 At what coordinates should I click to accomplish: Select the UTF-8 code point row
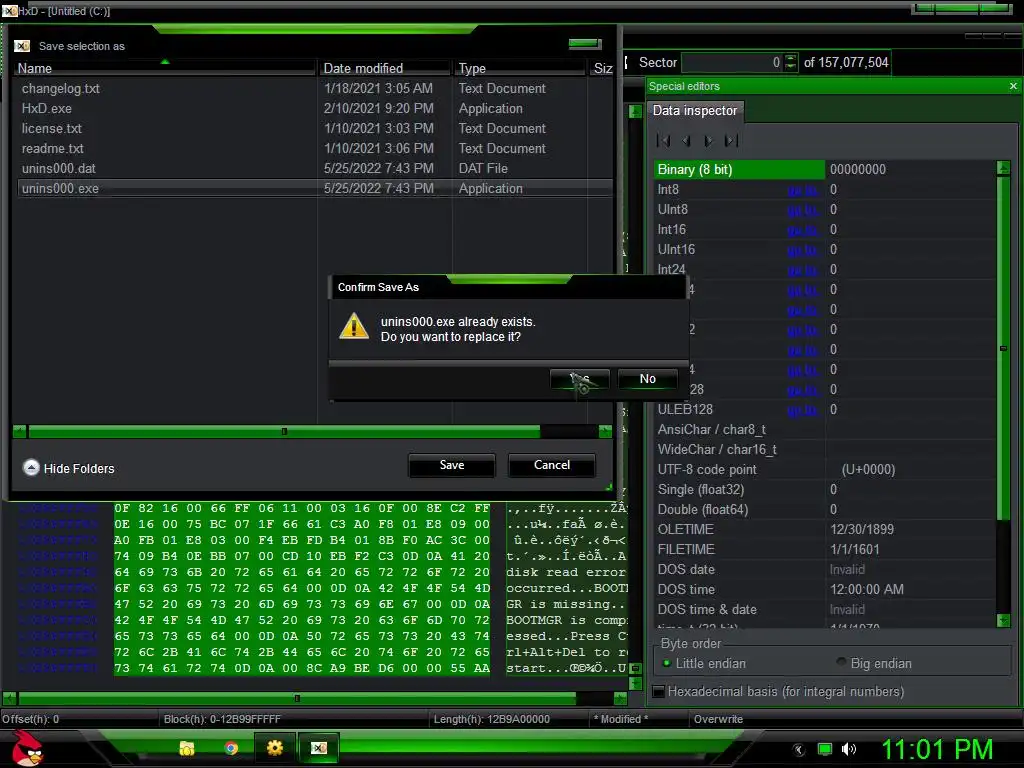[x=825, y=469]
